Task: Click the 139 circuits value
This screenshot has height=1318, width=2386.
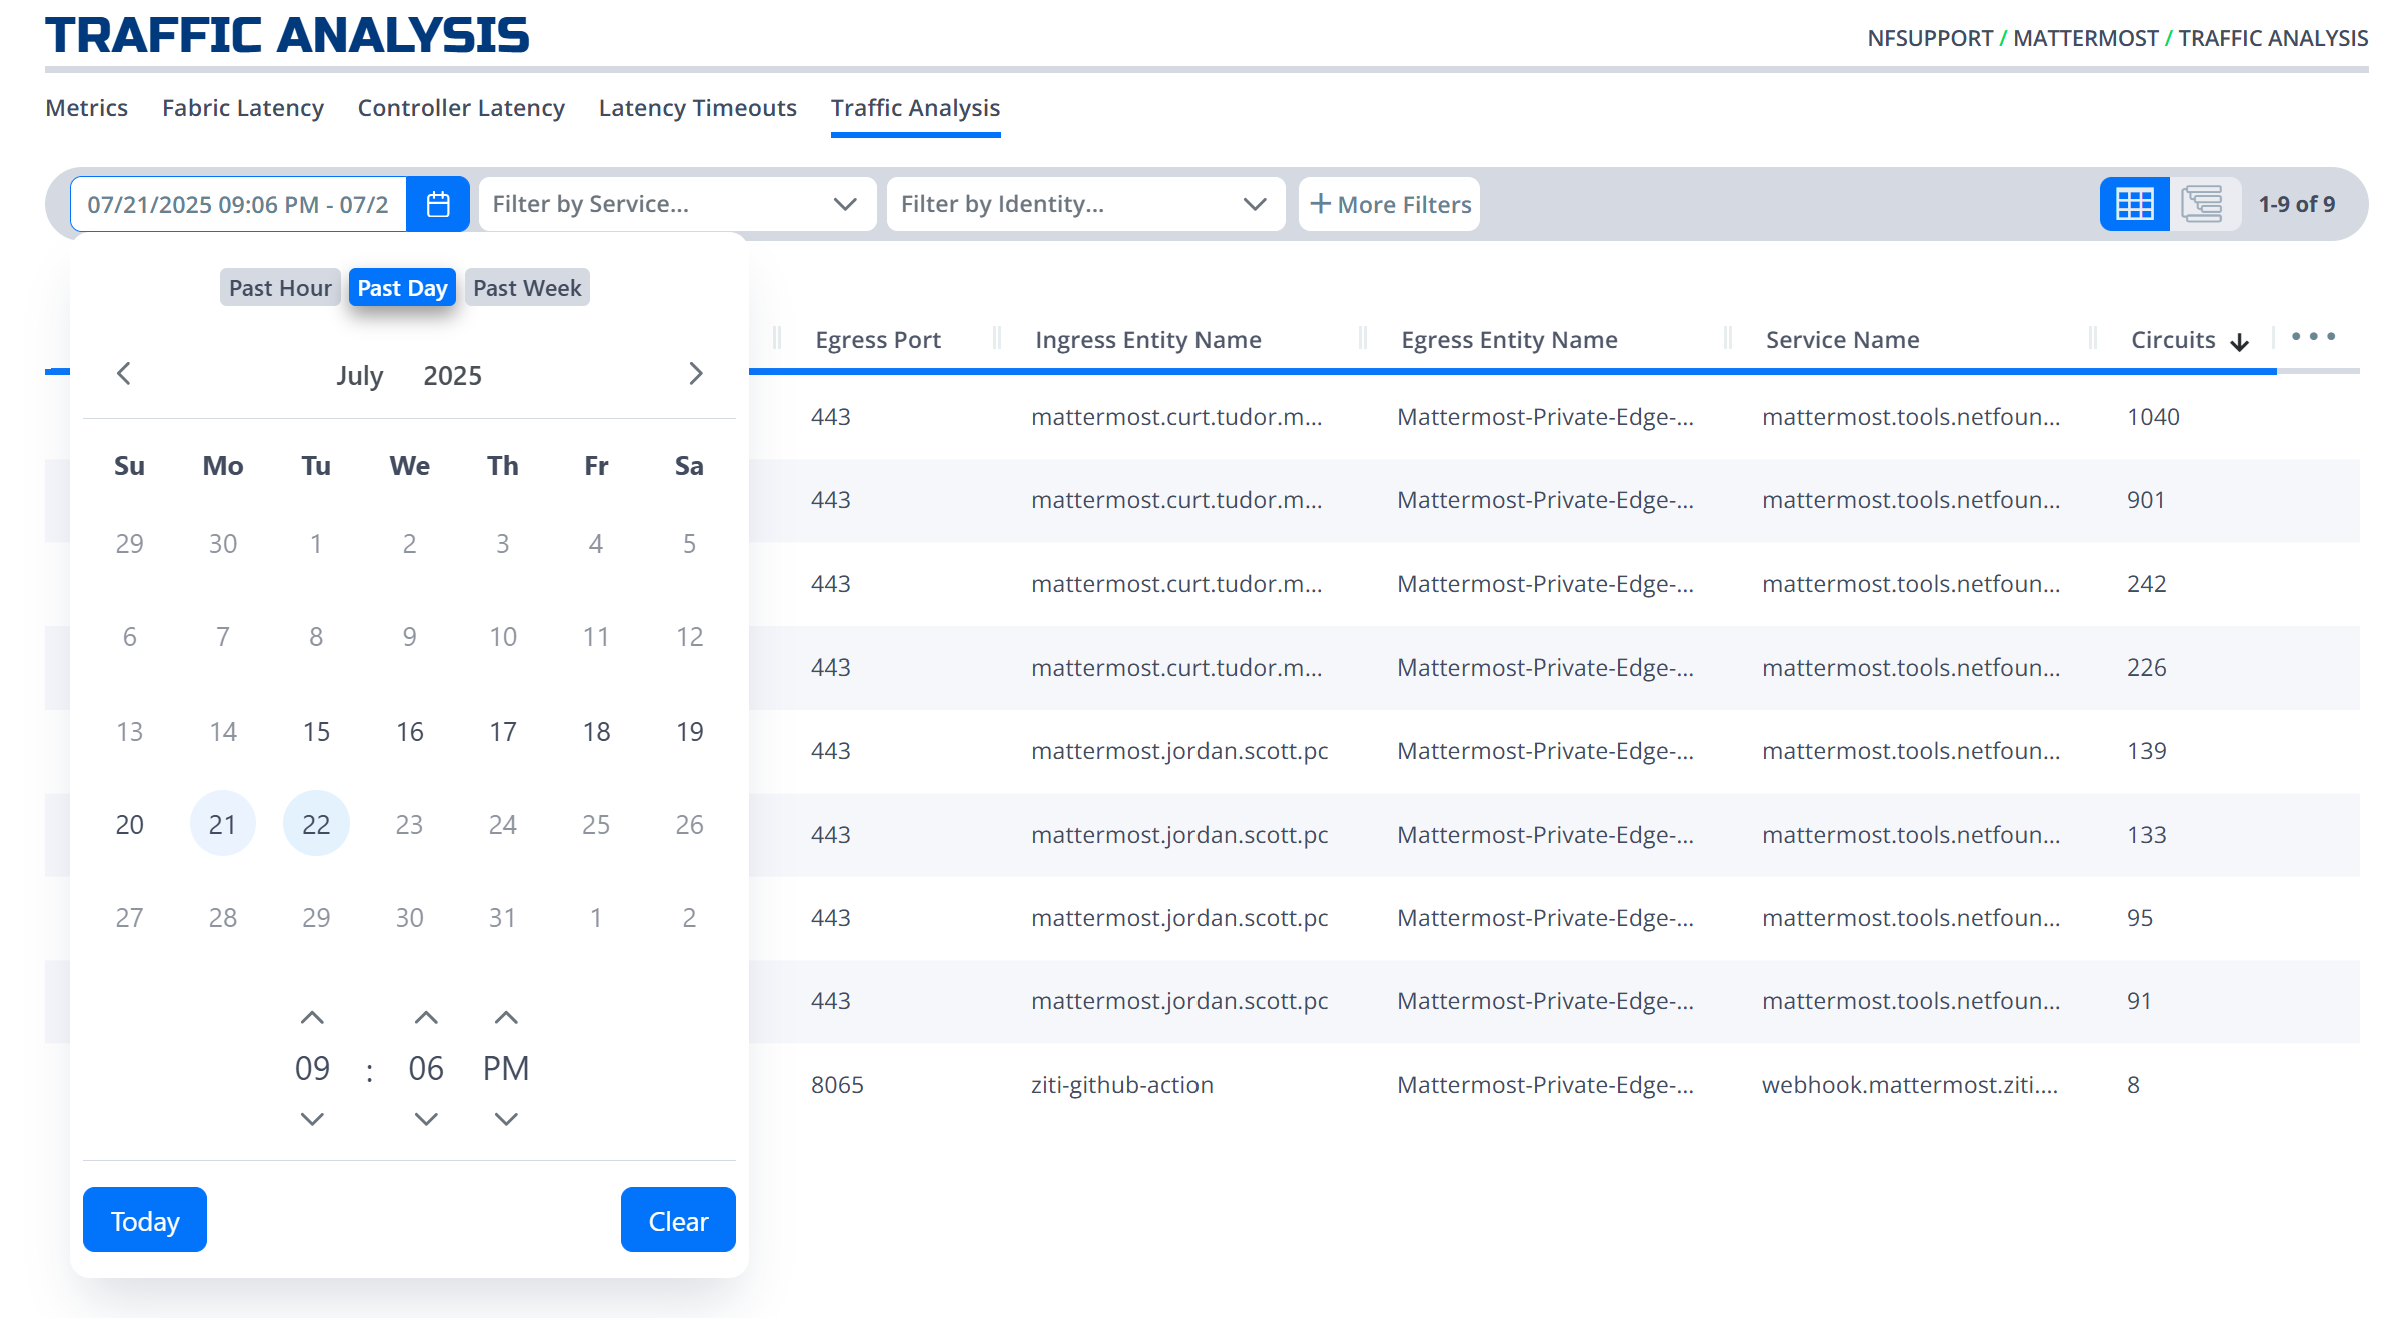Action: point(2146,751)
